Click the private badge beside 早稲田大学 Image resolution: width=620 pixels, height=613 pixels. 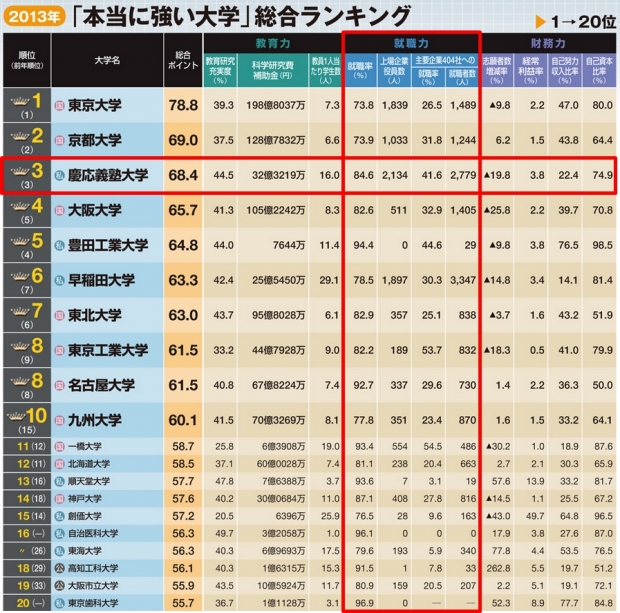click(x=59, y=280)
